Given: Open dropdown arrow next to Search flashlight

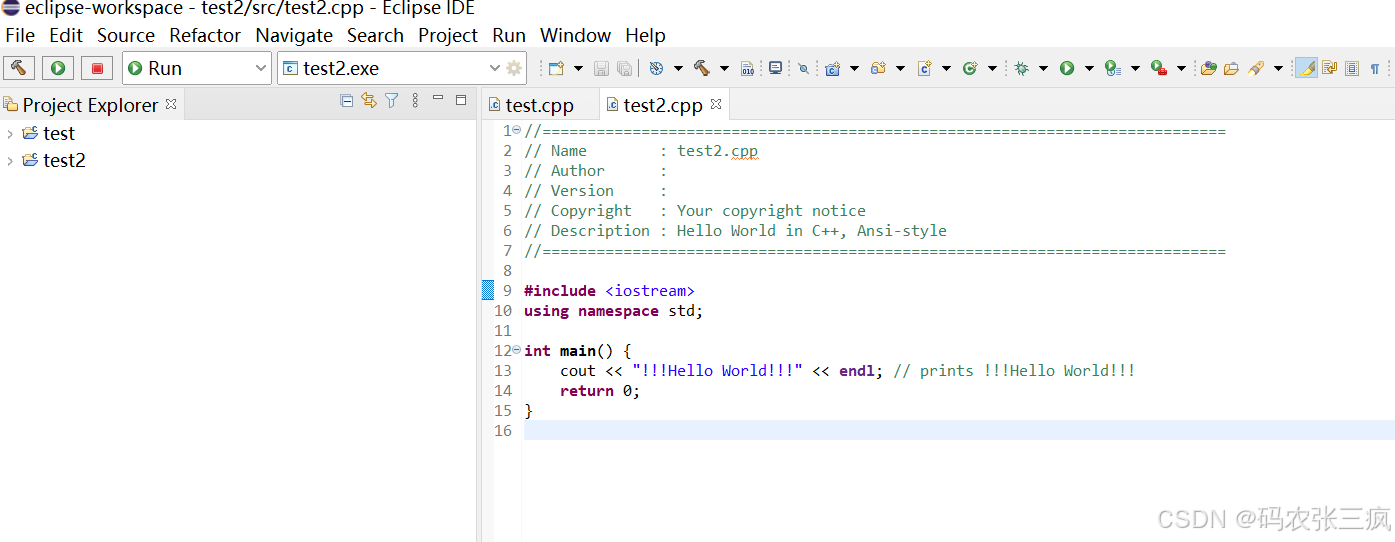Looking at the screenshot, I should 1278,68.
